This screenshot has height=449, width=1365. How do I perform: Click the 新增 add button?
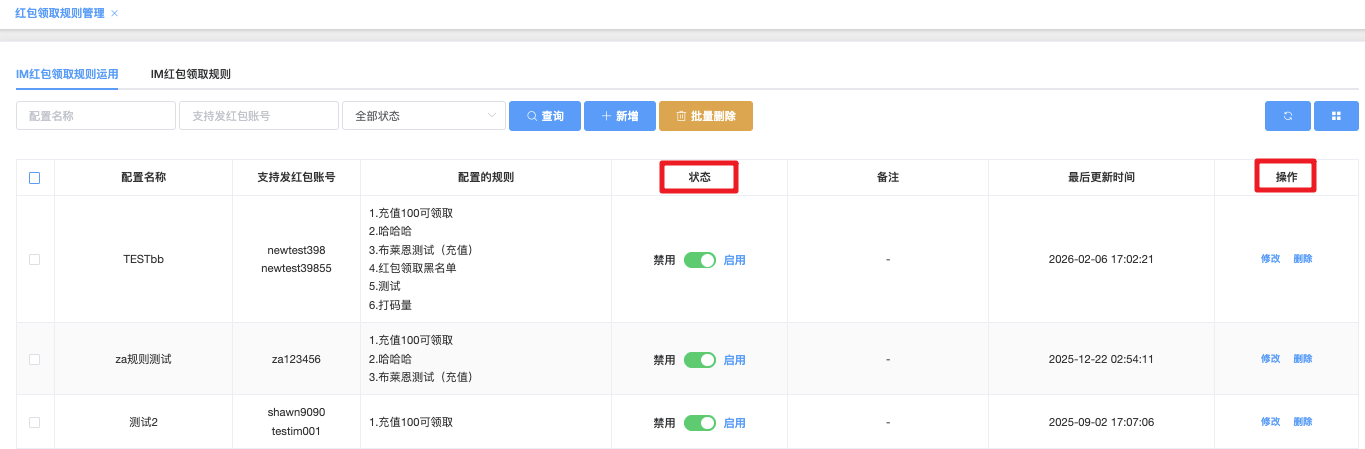(x=619, y=116)
